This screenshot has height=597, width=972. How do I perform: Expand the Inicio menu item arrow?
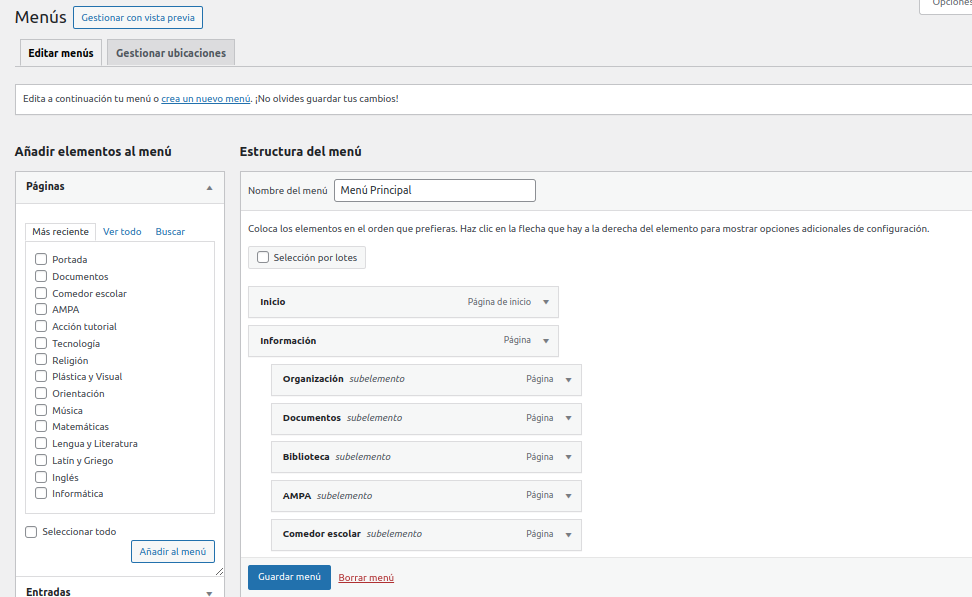click(x=546, y=302)
